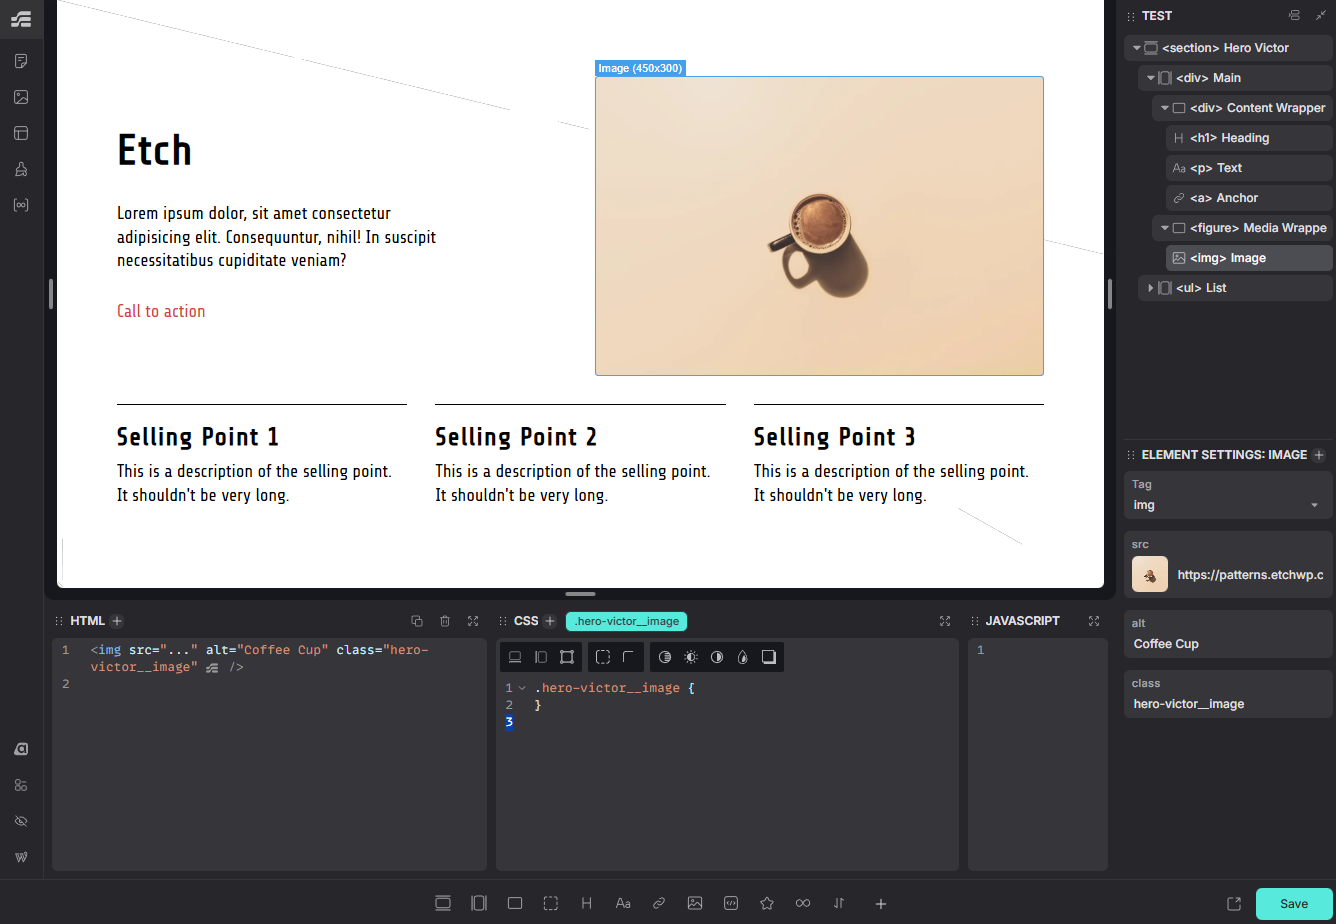Screen dimensions: 1336x924
Task: Collapse the <figure> Media Wrapper node
Action: click(1164, 228)
